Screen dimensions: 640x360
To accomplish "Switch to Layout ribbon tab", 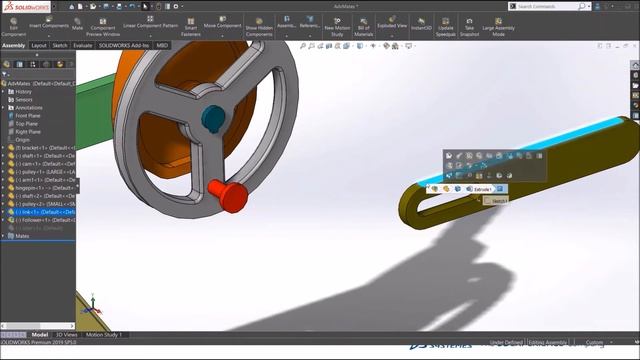I will (x=39, y=45).
